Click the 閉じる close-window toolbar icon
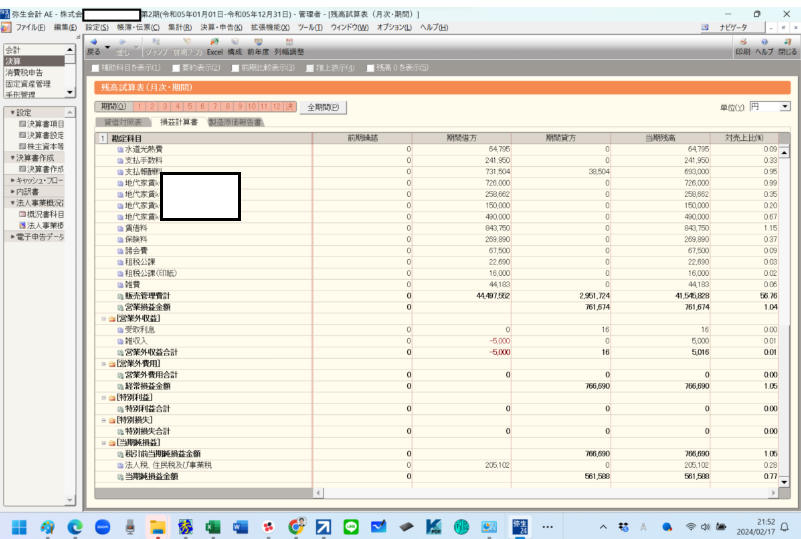The height and width of the screenshot is (539, 801). (x=788, y=45)
